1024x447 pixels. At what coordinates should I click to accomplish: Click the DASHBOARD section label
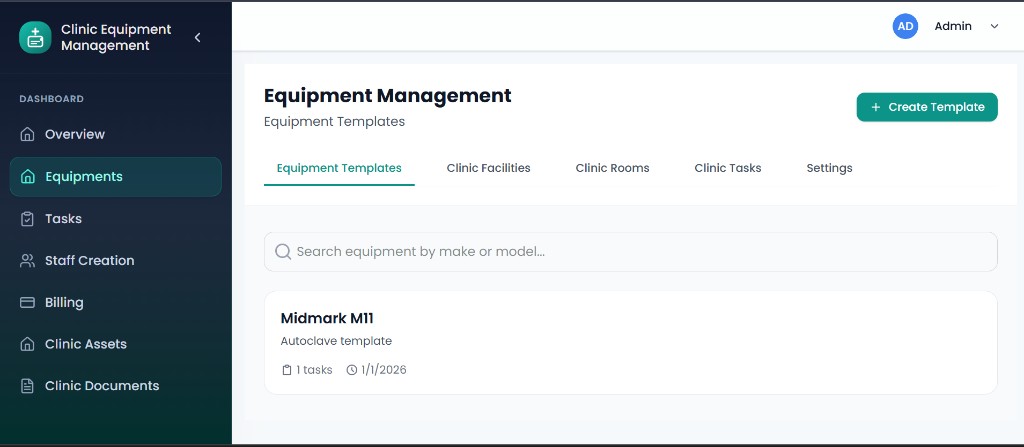[52, 99]
